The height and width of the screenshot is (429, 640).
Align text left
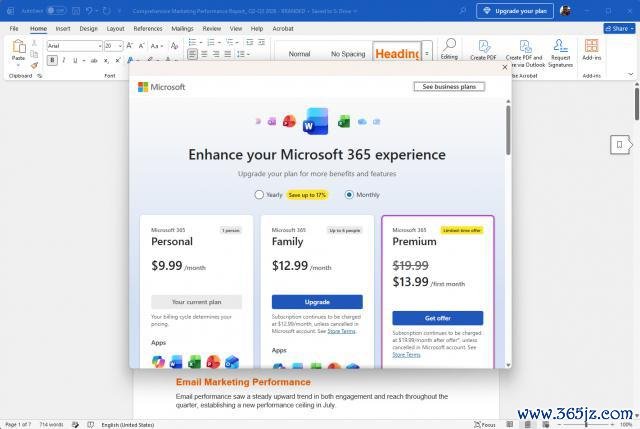192,54
